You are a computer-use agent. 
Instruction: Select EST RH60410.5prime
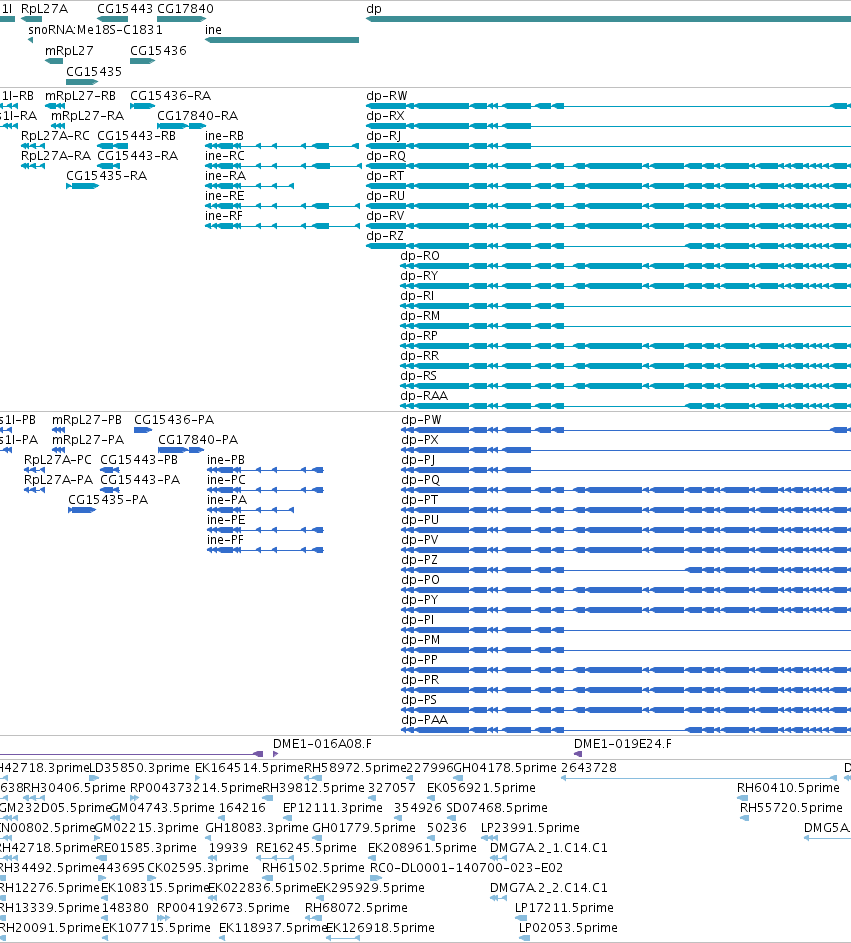788,788
